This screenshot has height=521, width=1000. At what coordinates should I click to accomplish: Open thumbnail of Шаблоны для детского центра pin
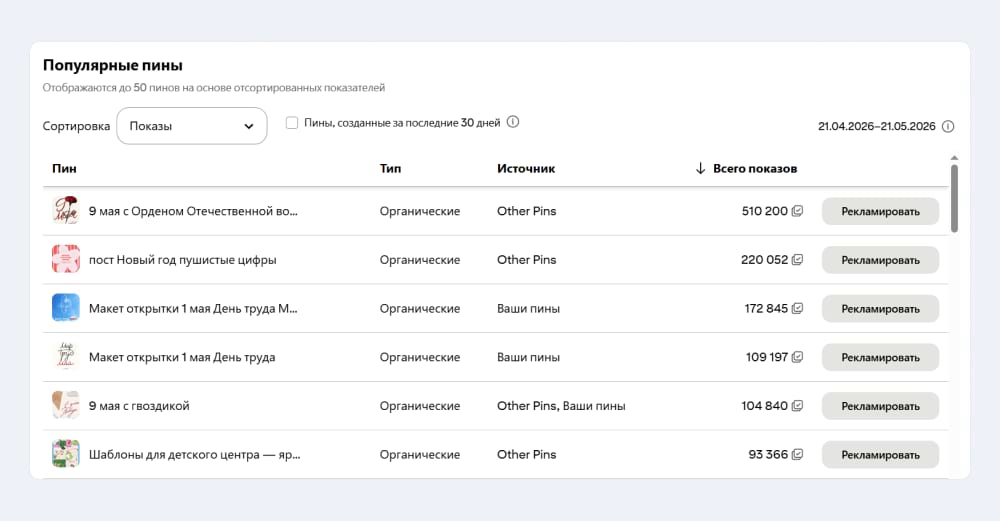tap(66, 454)
